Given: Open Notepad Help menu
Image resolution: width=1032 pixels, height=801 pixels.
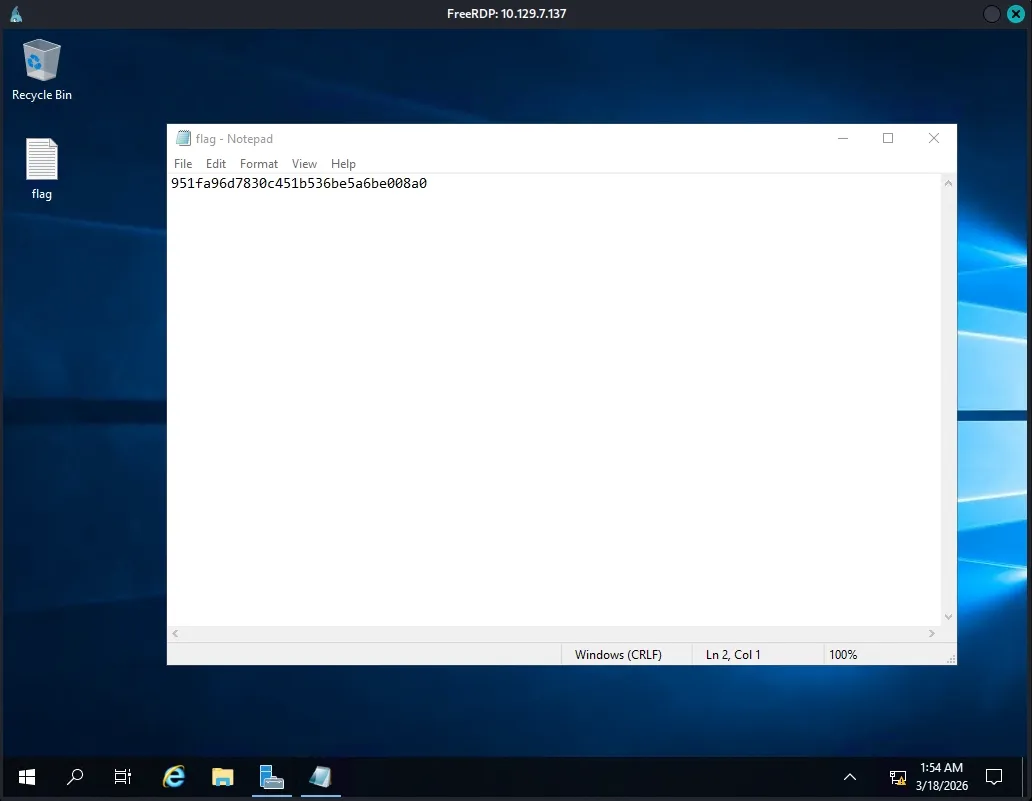Looking at the screenshot, I should (x=343, y=164).
